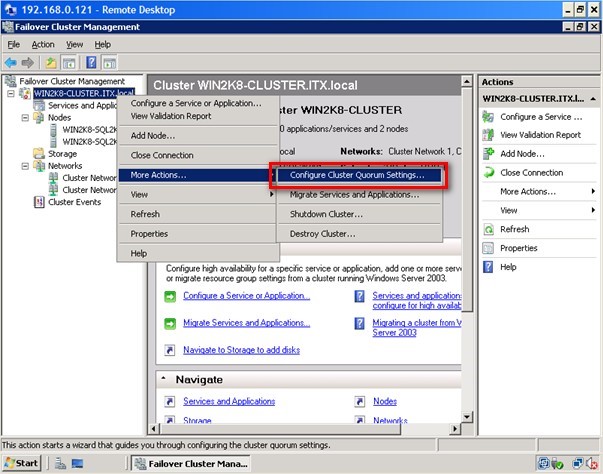603x474 pixels.
Task: Select View Validation Report in context menu
Action: [198, 116]
